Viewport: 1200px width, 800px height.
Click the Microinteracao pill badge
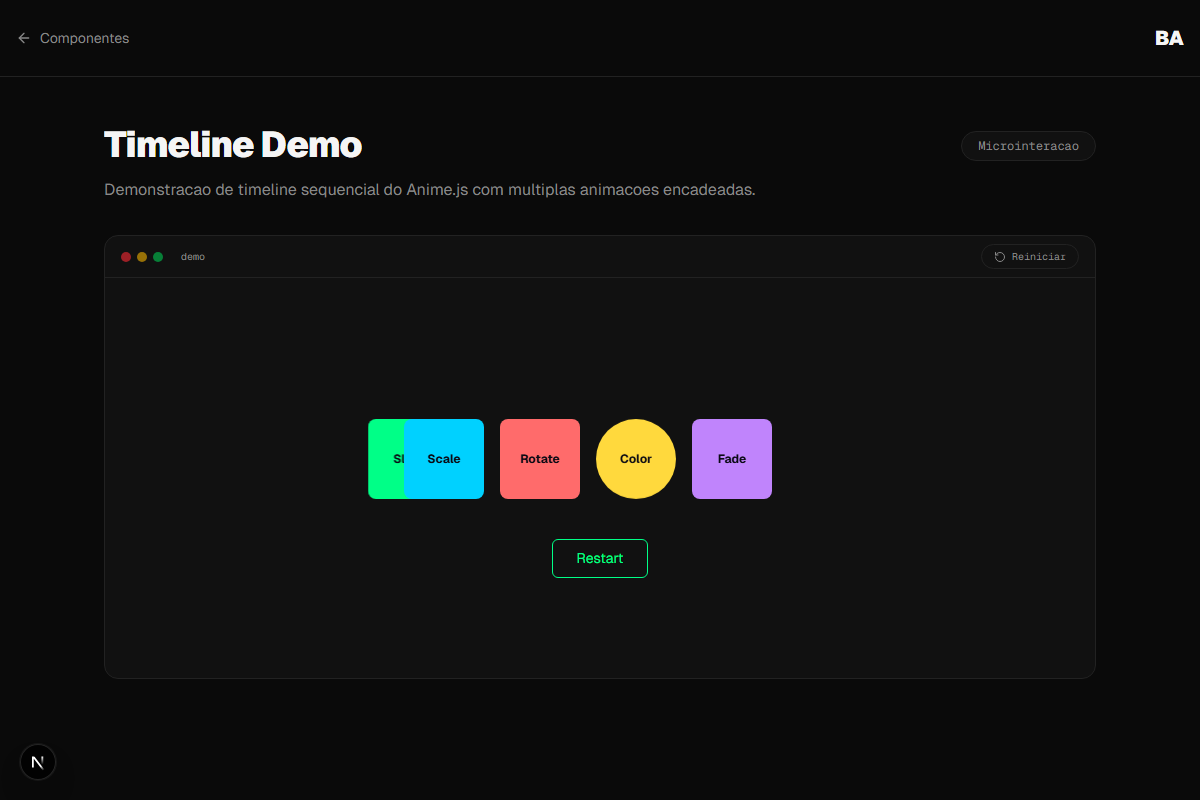coord(1028,145)
